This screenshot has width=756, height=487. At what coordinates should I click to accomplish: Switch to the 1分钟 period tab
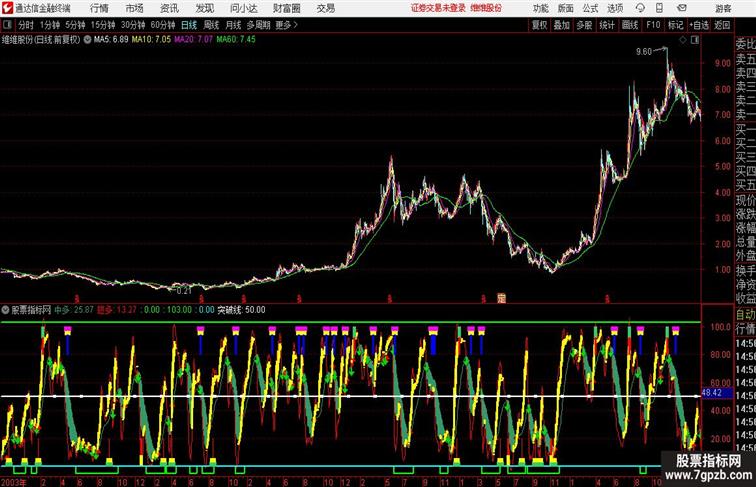[x=50, y=25]
